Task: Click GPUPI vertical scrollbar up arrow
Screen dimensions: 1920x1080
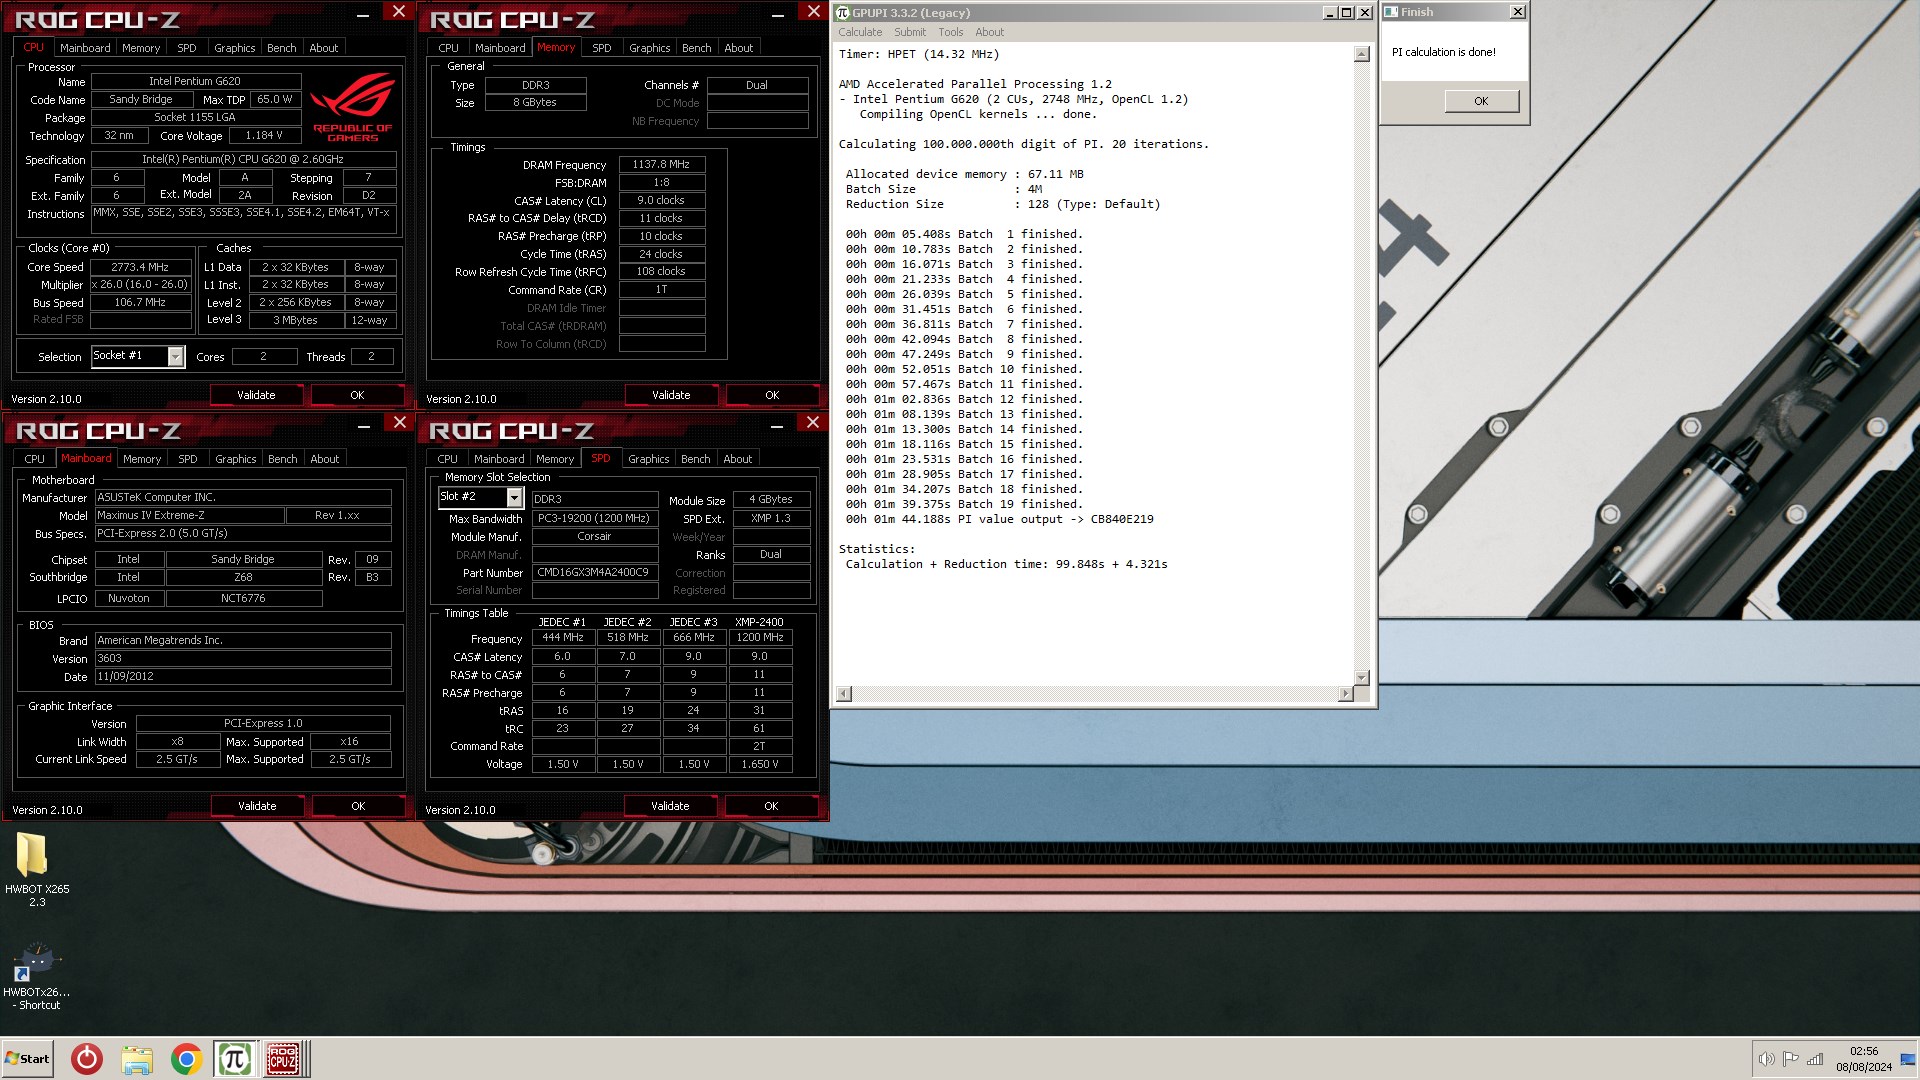Action: click(1362, 54)
